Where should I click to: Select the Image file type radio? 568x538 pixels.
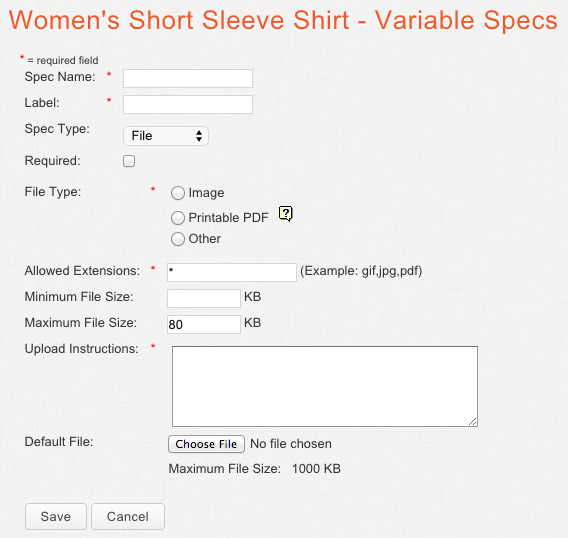coord(178,193)
